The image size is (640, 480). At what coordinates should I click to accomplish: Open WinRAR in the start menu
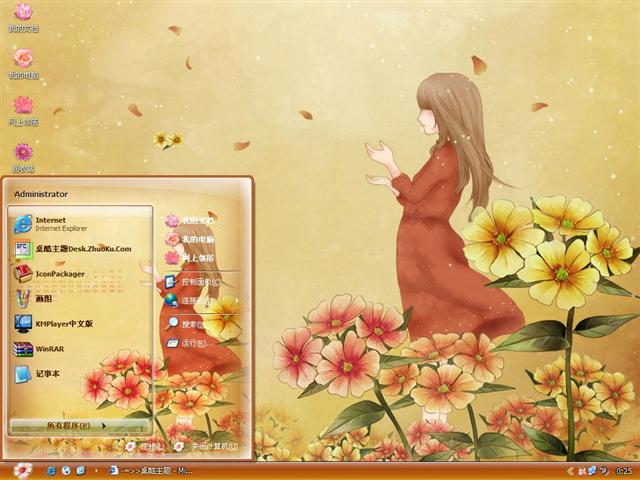click(x=50, y=349)
